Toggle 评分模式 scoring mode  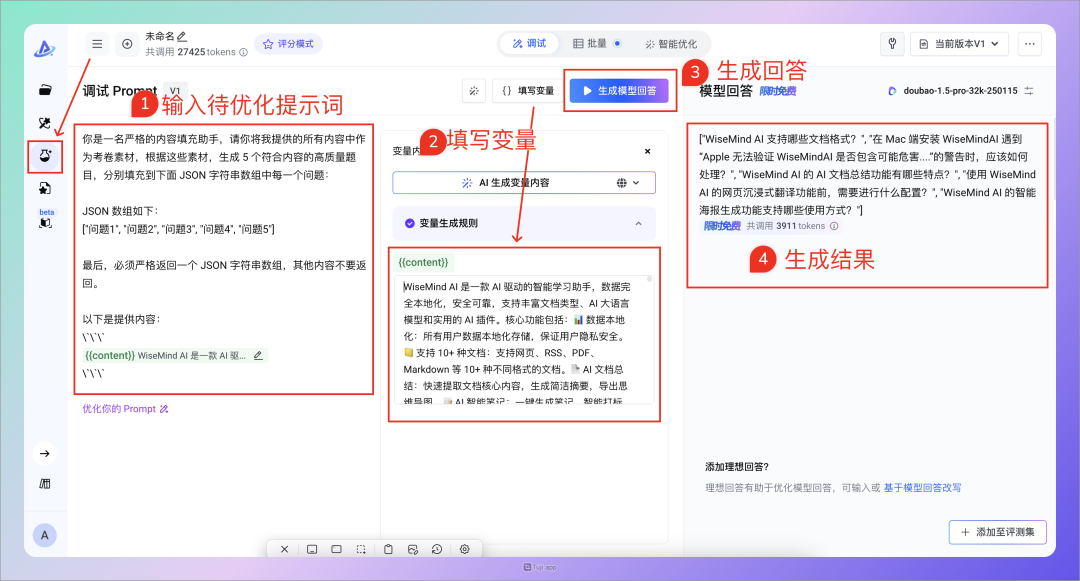(x=288, y=44)
